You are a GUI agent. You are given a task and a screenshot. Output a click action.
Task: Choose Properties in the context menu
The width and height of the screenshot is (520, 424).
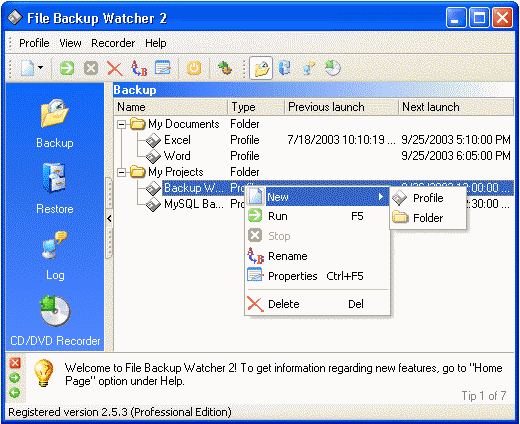click(317, 276)
